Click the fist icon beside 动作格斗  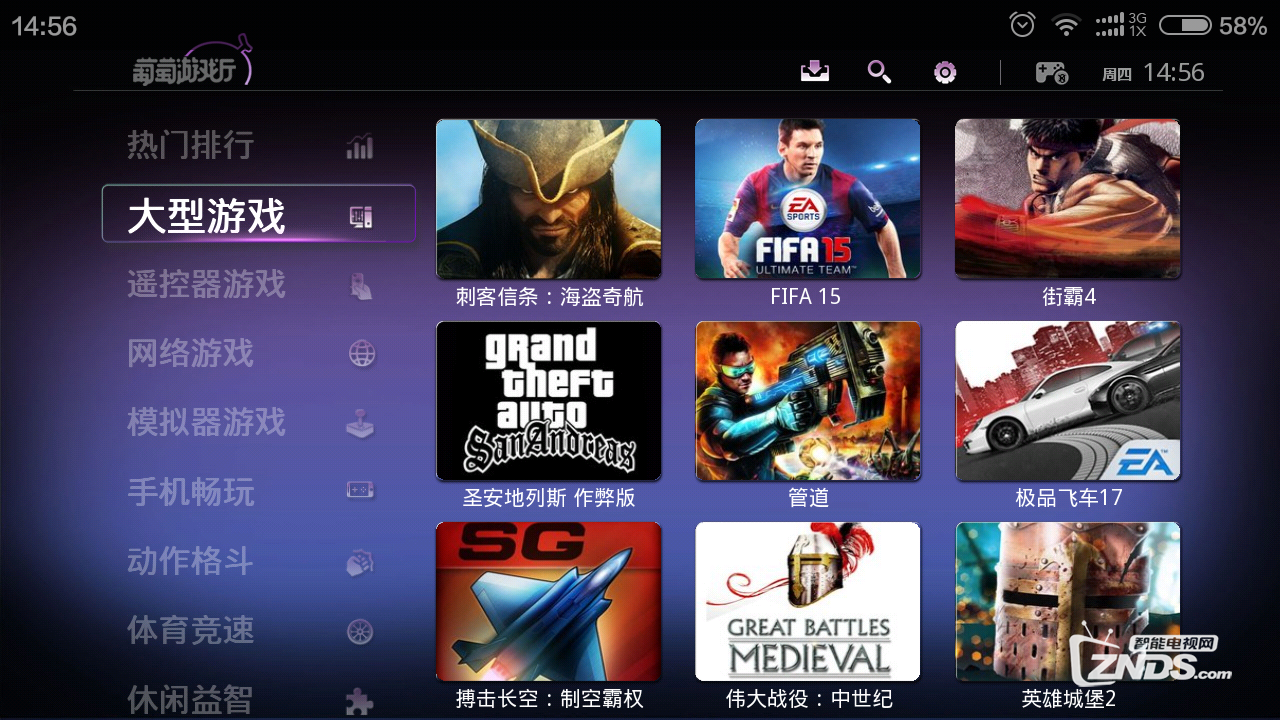[360, 562]
